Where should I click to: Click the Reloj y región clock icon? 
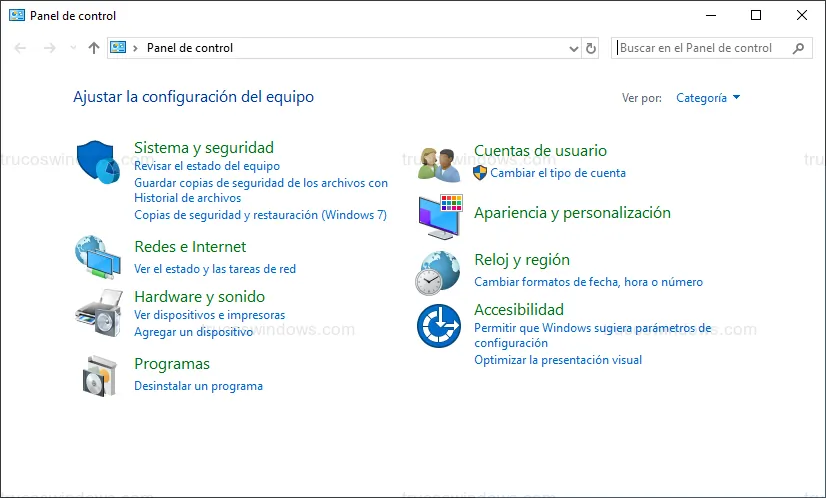pos(439,272)
